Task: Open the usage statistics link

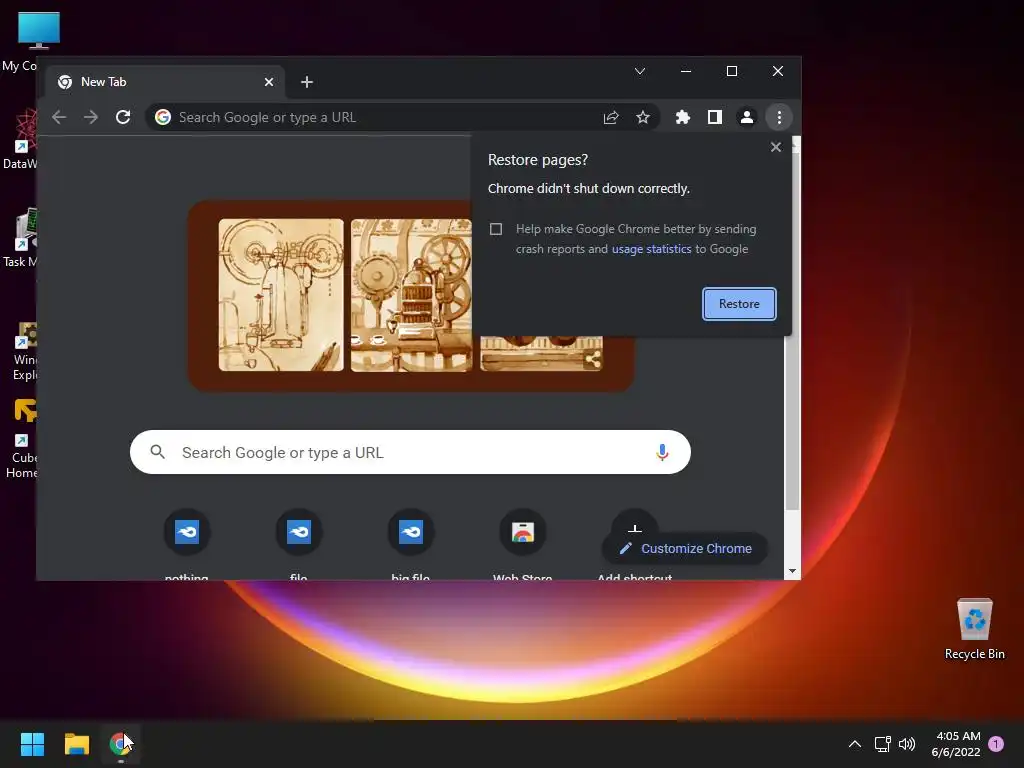Action: click(651, 249)
